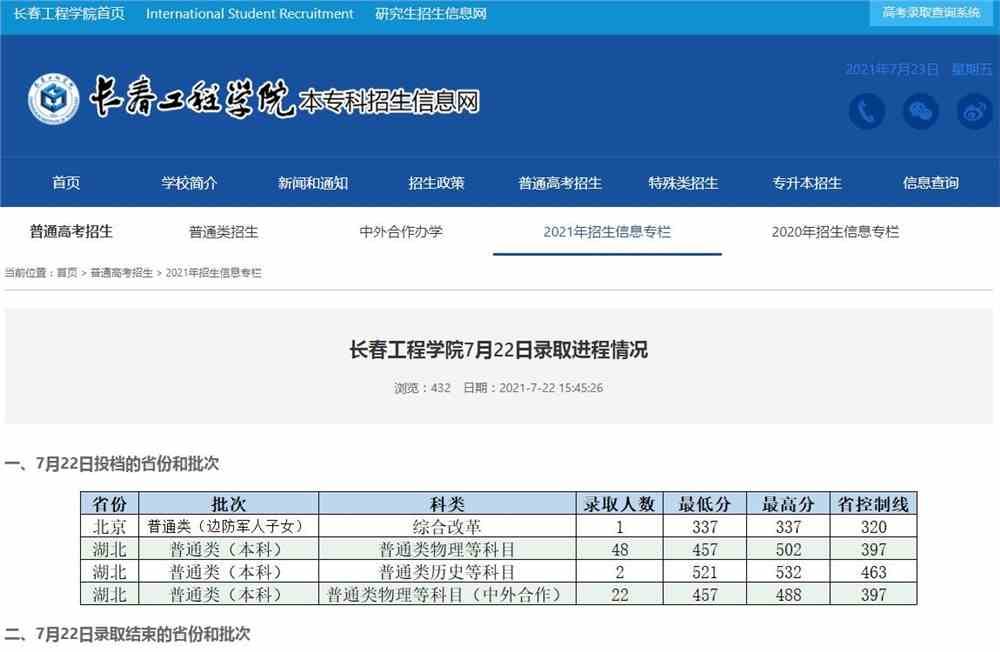Click the 省控制线 column header
This screenshot has height=652, width=1000.
[x=873, y=504]
